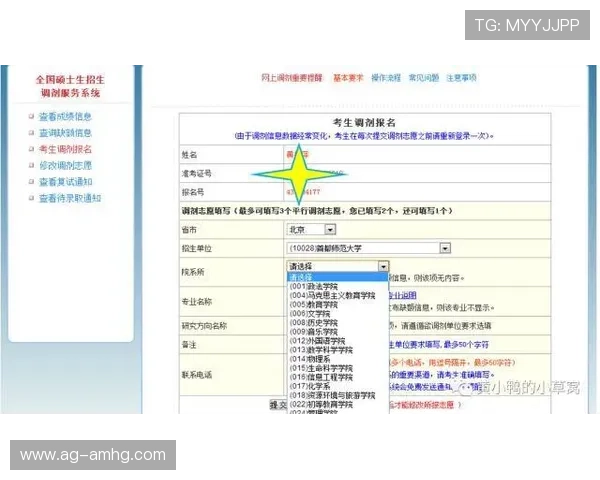Go to 考生调剂报名 page
This screenshot has height=480, width=600.
65,149
